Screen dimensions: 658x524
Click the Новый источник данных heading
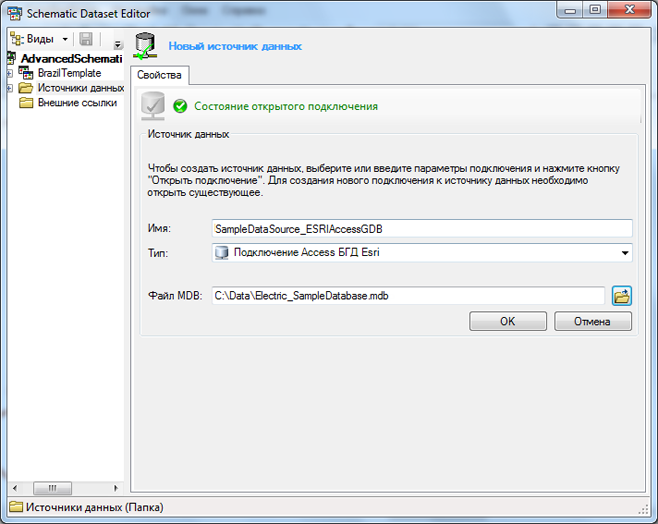(x=235, y=46)
